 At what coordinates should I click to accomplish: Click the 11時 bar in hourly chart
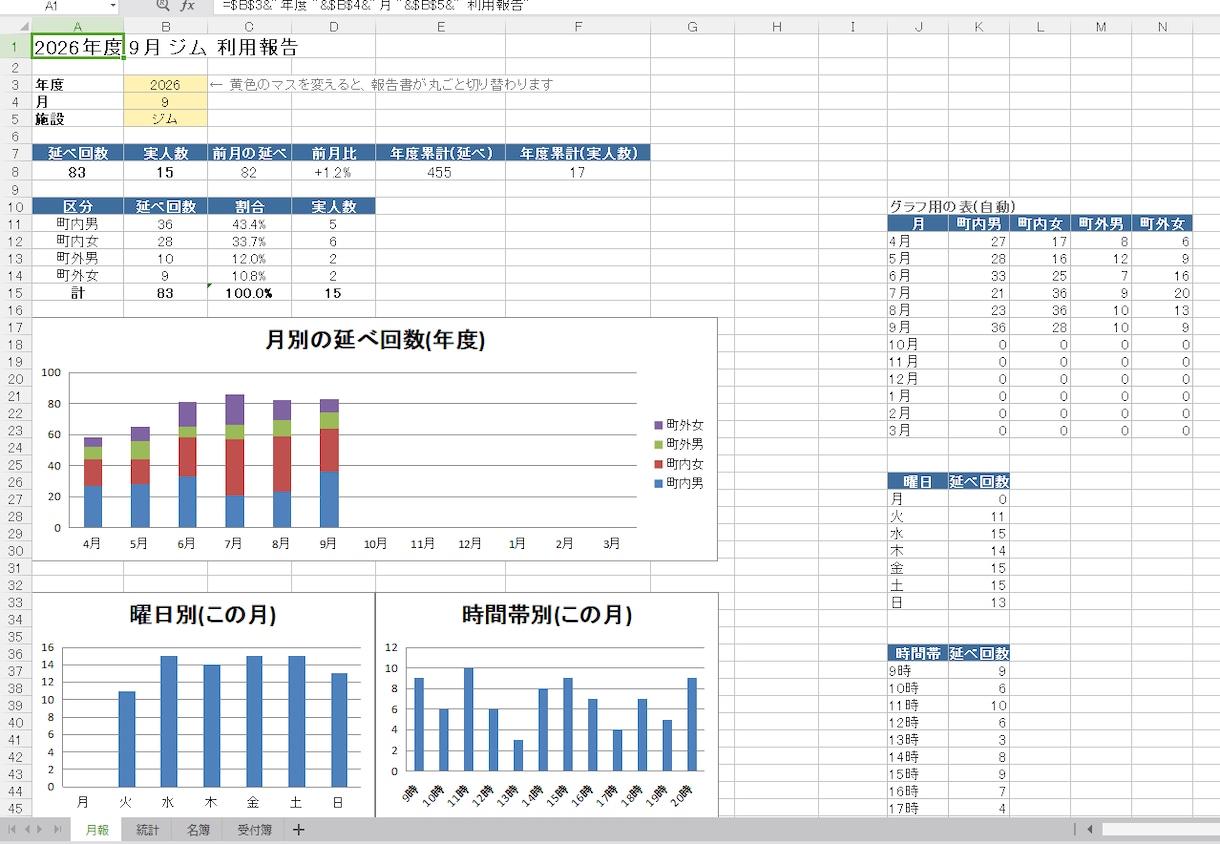(468, 719)
